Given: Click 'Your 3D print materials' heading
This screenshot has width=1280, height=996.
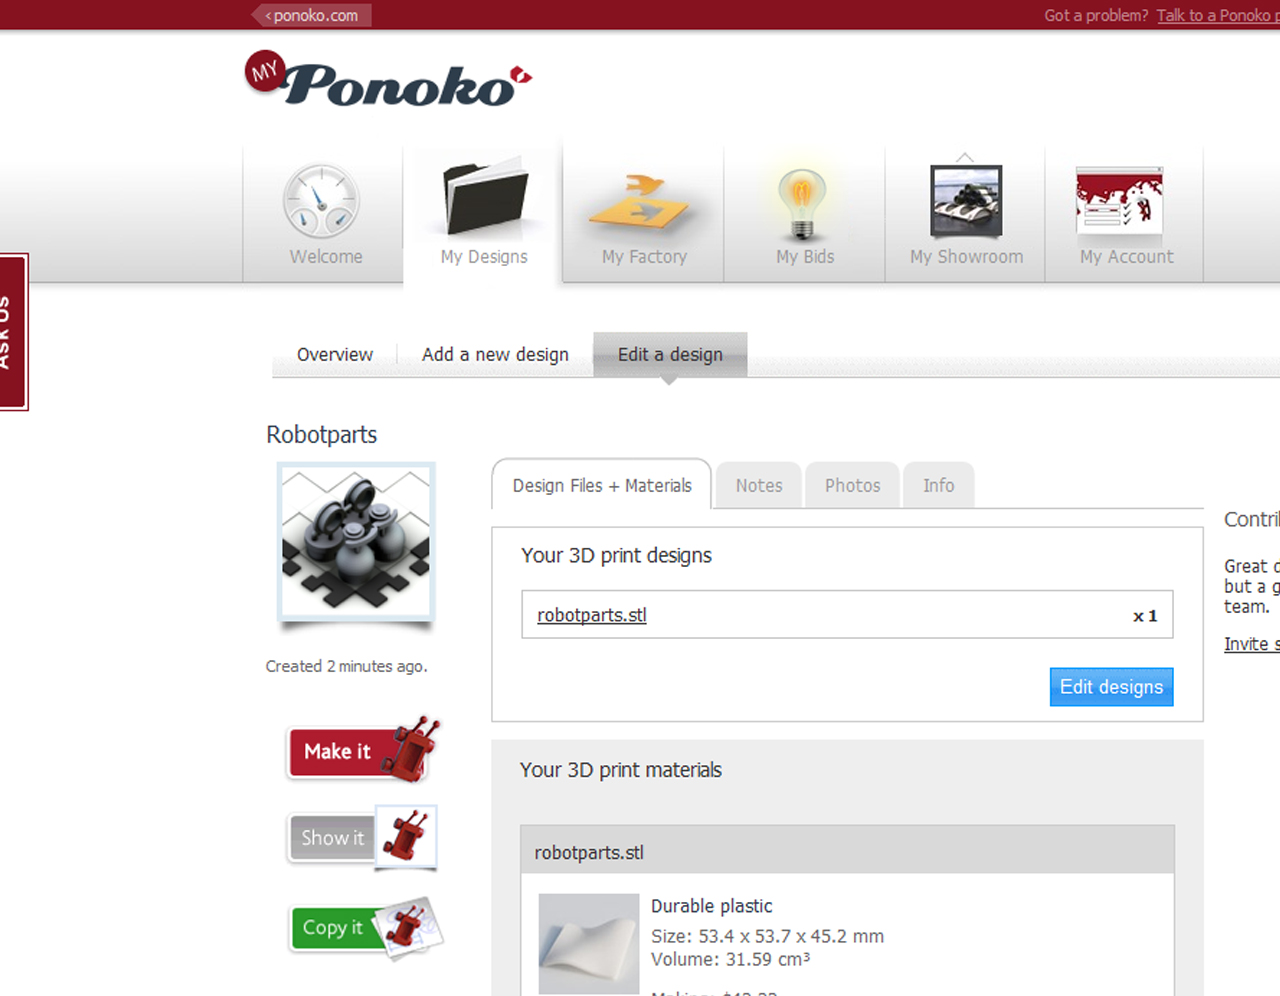Looking at the screenshot, I should (620, 770).
